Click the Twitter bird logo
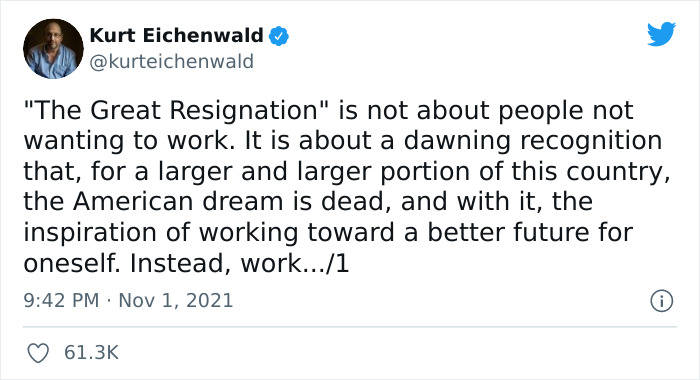This screenshot has width=700, height=380. point(662,33)
